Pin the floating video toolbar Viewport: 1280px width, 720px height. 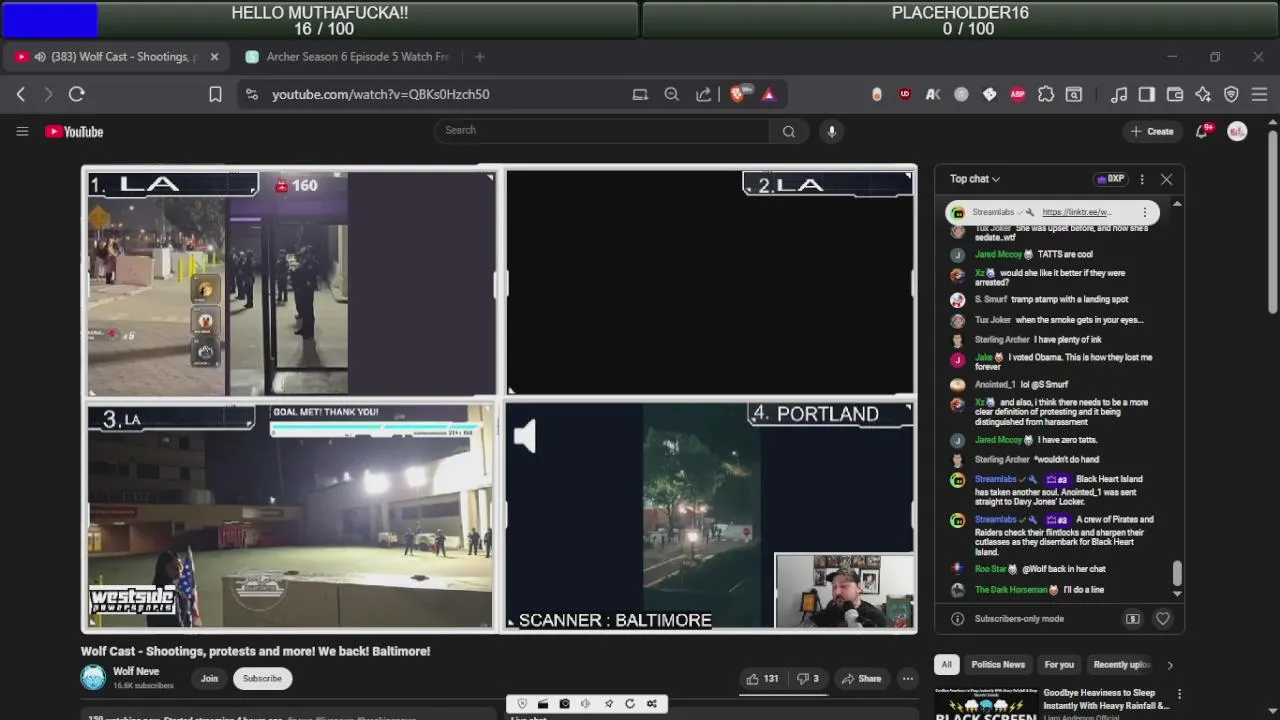(x=608, y=704)
